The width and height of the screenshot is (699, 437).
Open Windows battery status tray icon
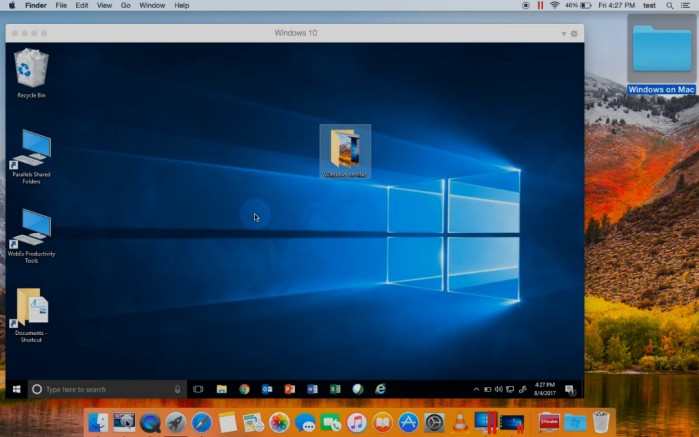488,389
